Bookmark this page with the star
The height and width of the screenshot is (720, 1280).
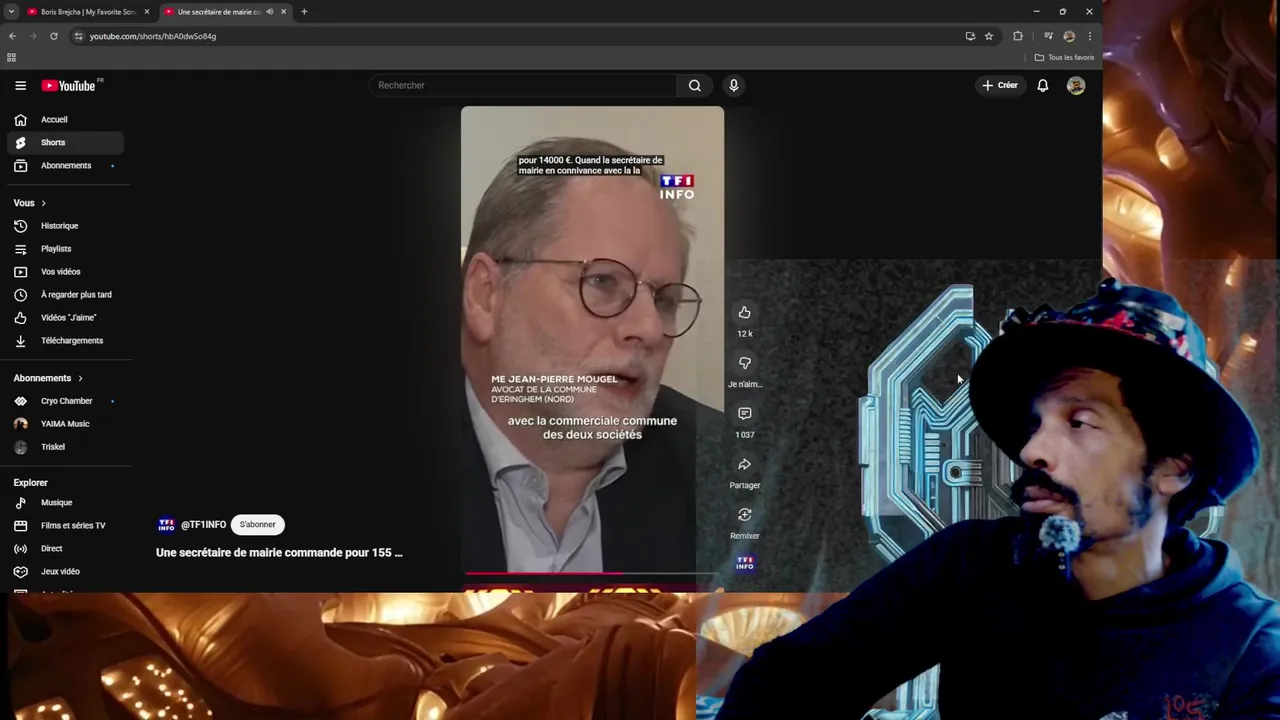[x=989, y=36]
